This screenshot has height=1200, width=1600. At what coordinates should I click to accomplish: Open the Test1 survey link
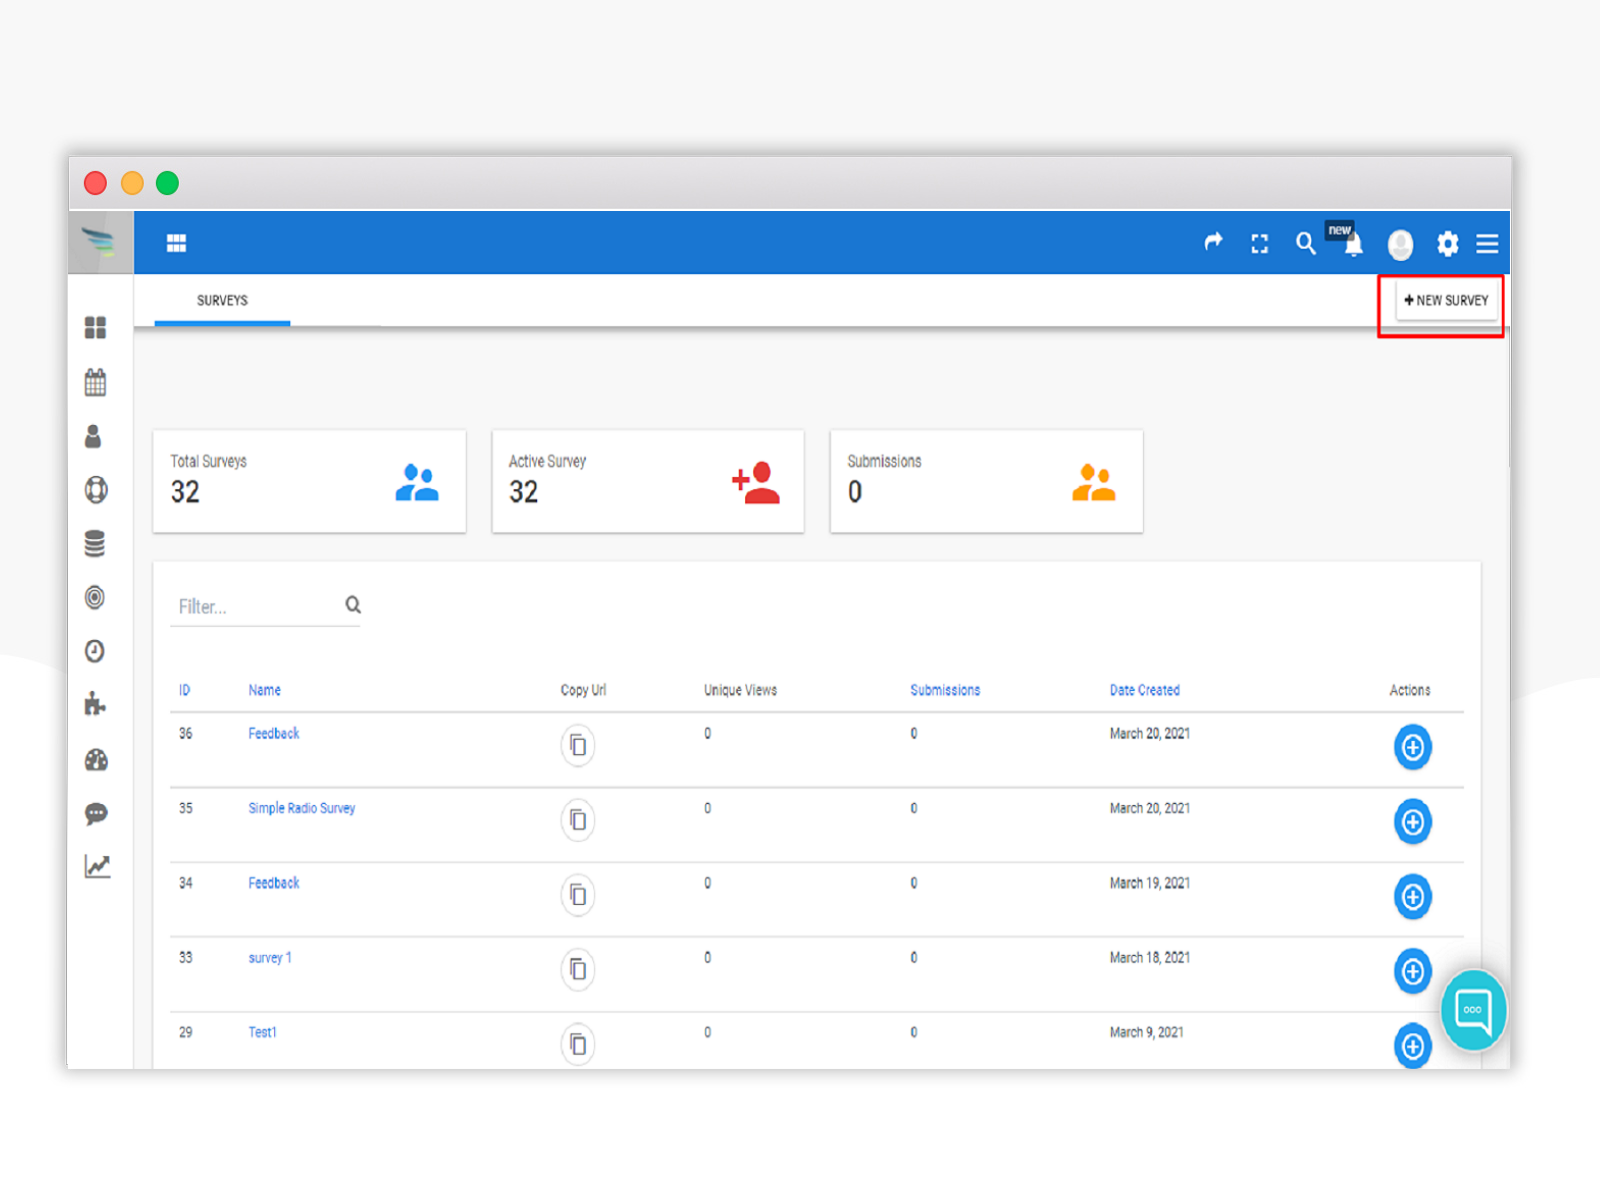(x=262, y=1032)
